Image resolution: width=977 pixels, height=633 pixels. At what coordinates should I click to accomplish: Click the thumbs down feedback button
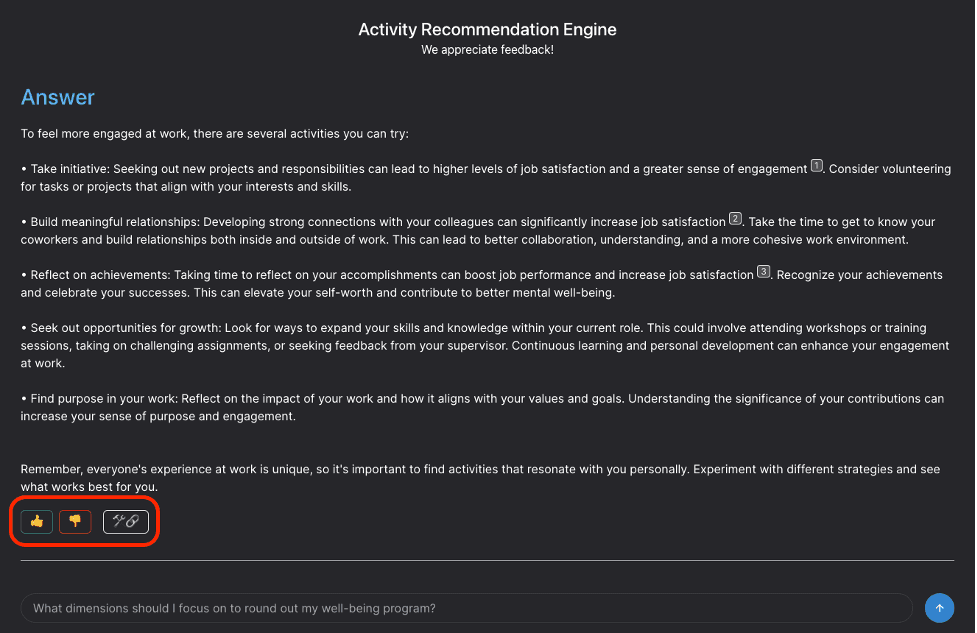pyautogui.click(x=75, y=521)
